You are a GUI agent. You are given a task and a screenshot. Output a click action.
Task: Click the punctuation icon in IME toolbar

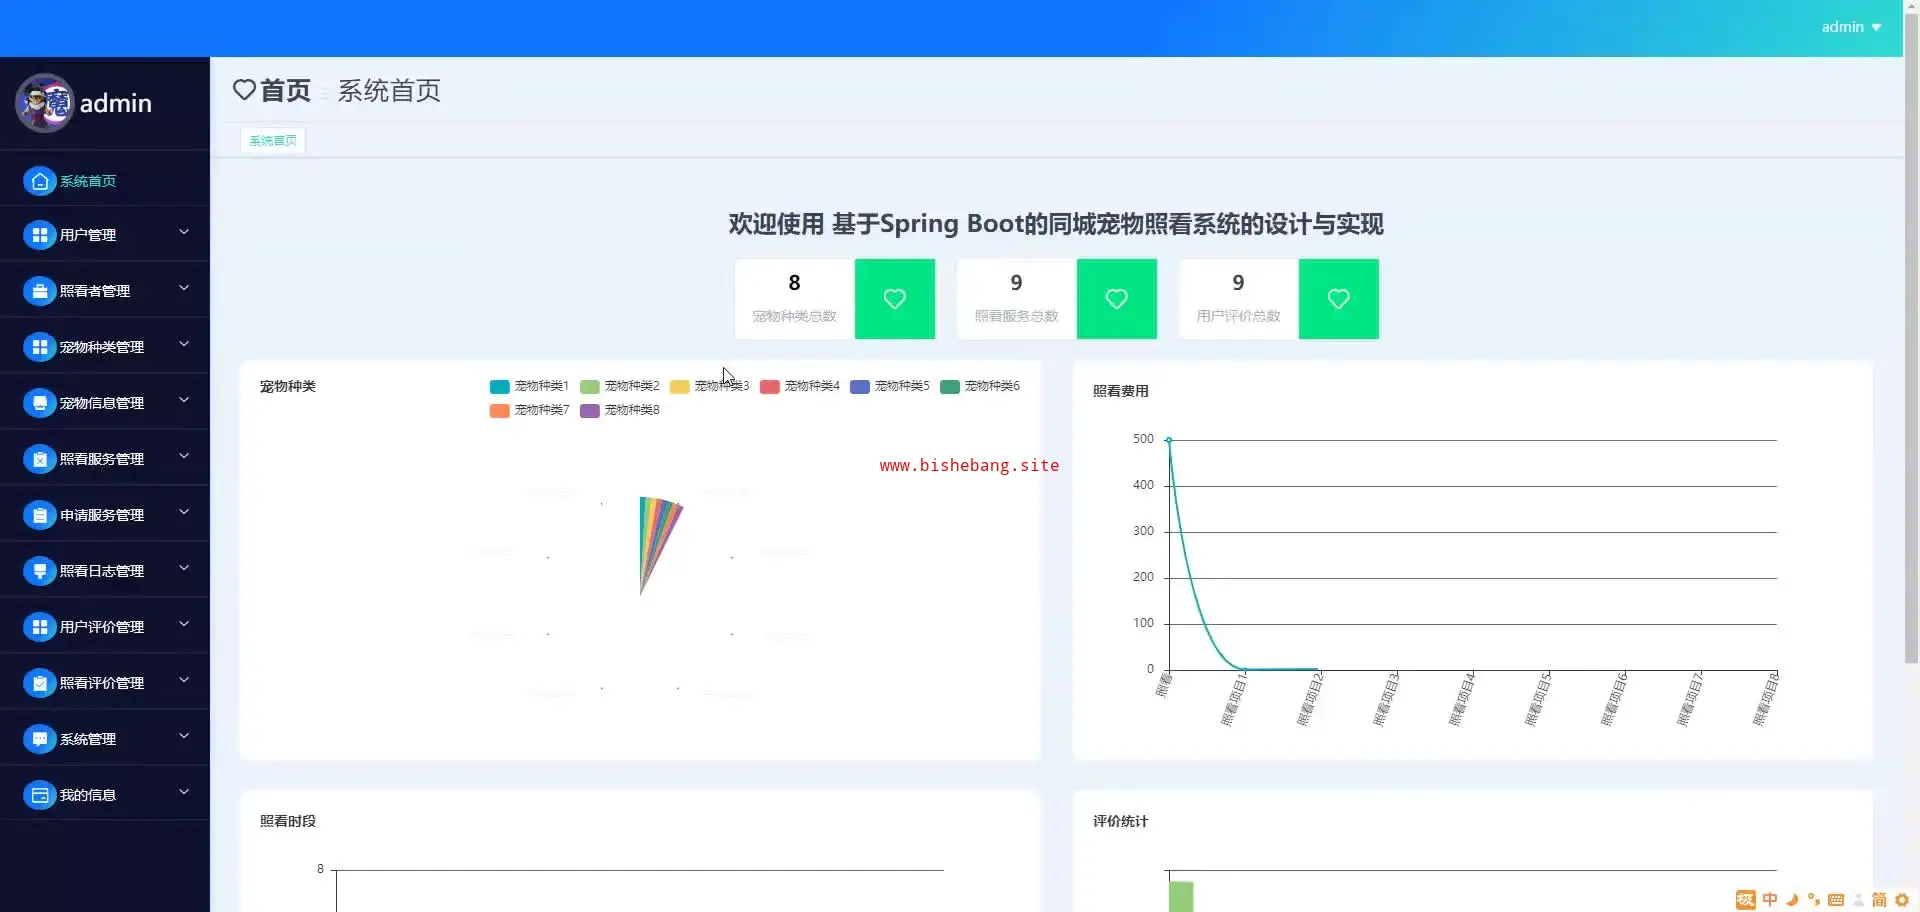coord(1814,900)
